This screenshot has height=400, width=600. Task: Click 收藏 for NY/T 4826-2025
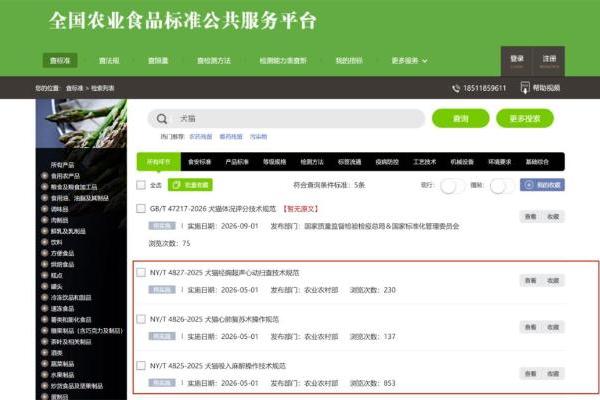[553, 327]
